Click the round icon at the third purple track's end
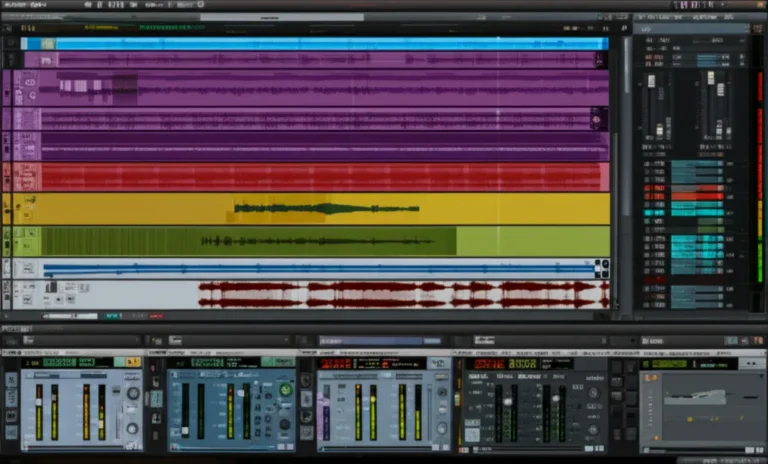The height and width of the screenshot is (464, 768). tap(597, 119)
